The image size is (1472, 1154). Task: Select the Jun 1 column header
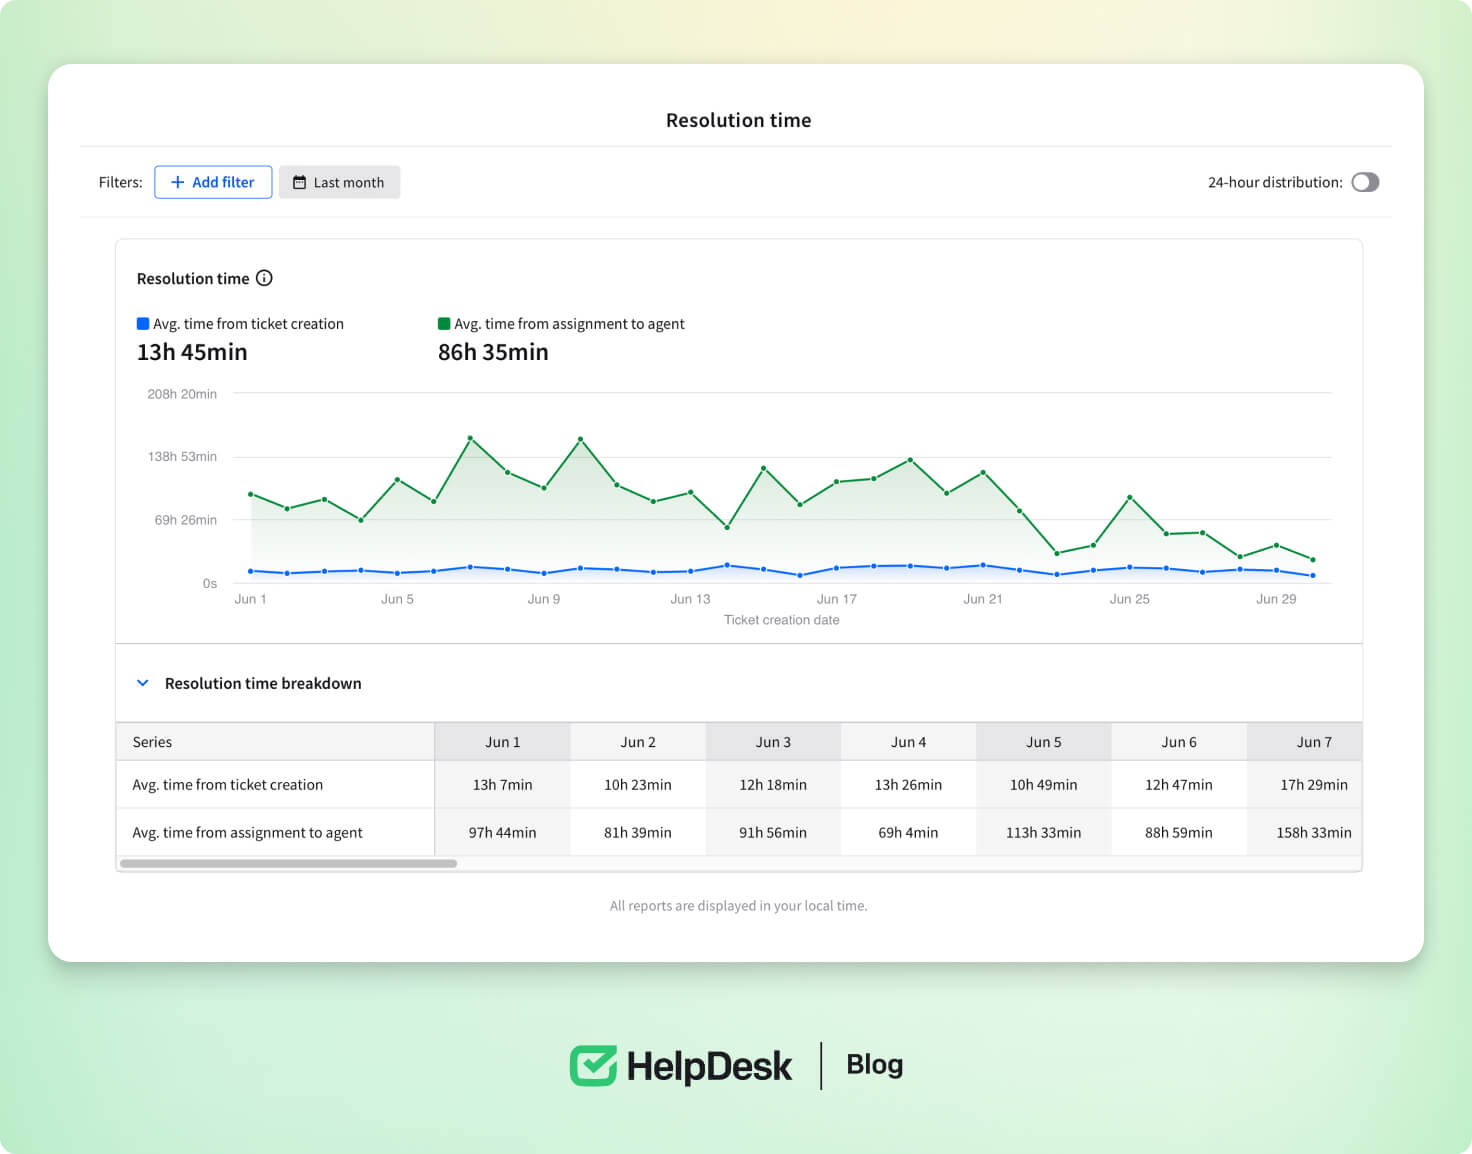502,742
